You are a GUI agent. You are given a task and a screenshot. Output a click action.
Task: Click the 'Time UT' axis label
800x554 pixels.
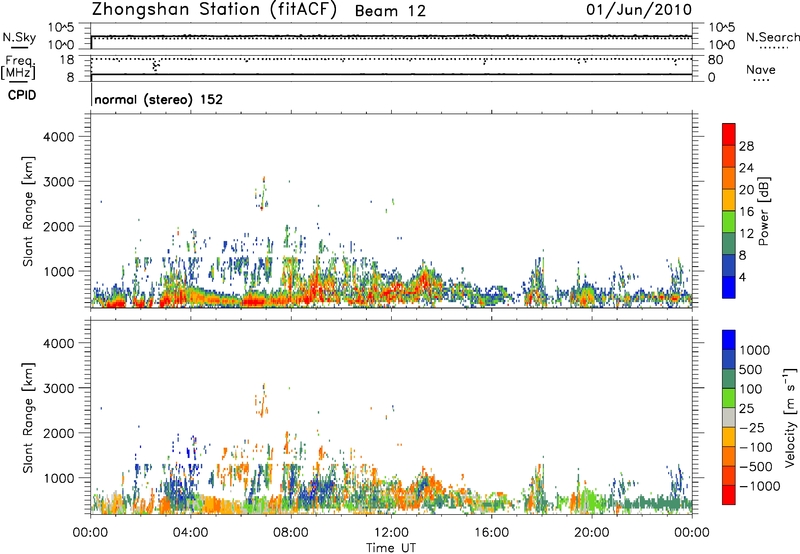coord(391,548)
